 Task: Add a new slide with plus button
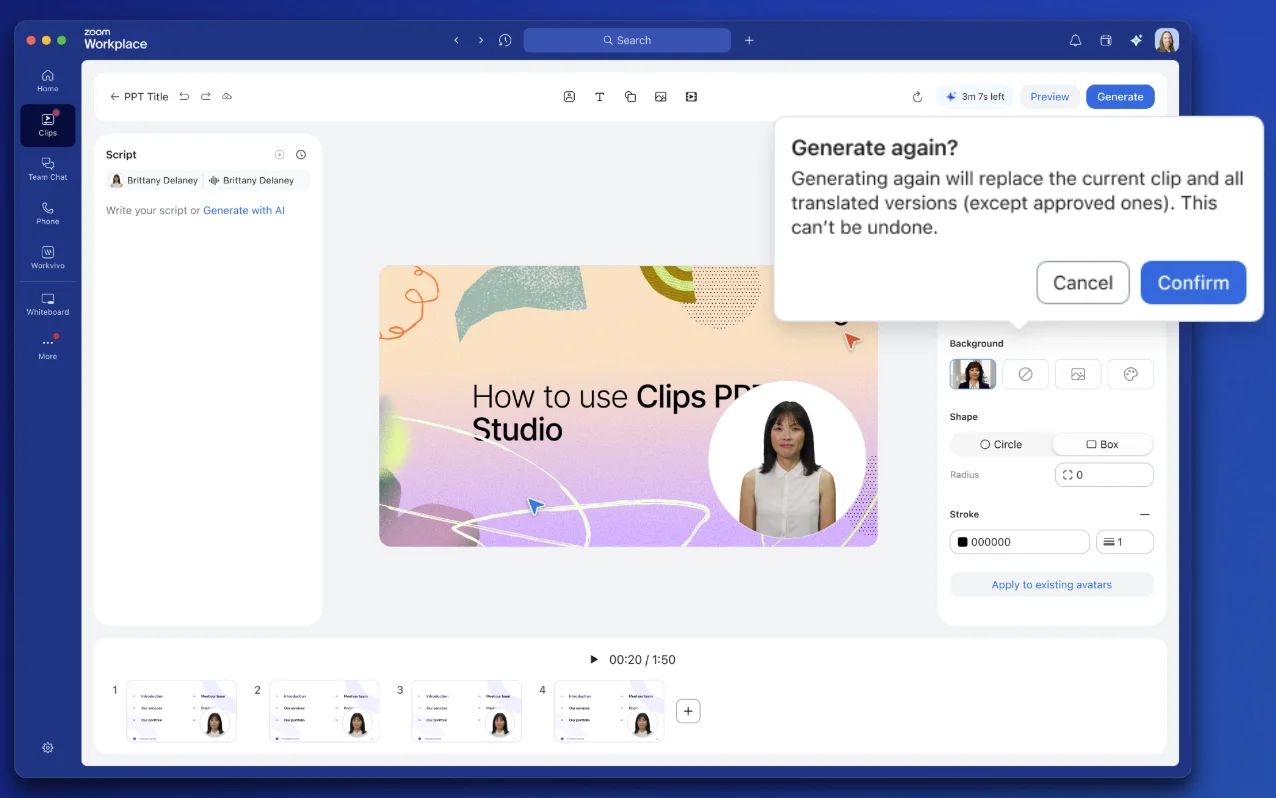point(688,711)
